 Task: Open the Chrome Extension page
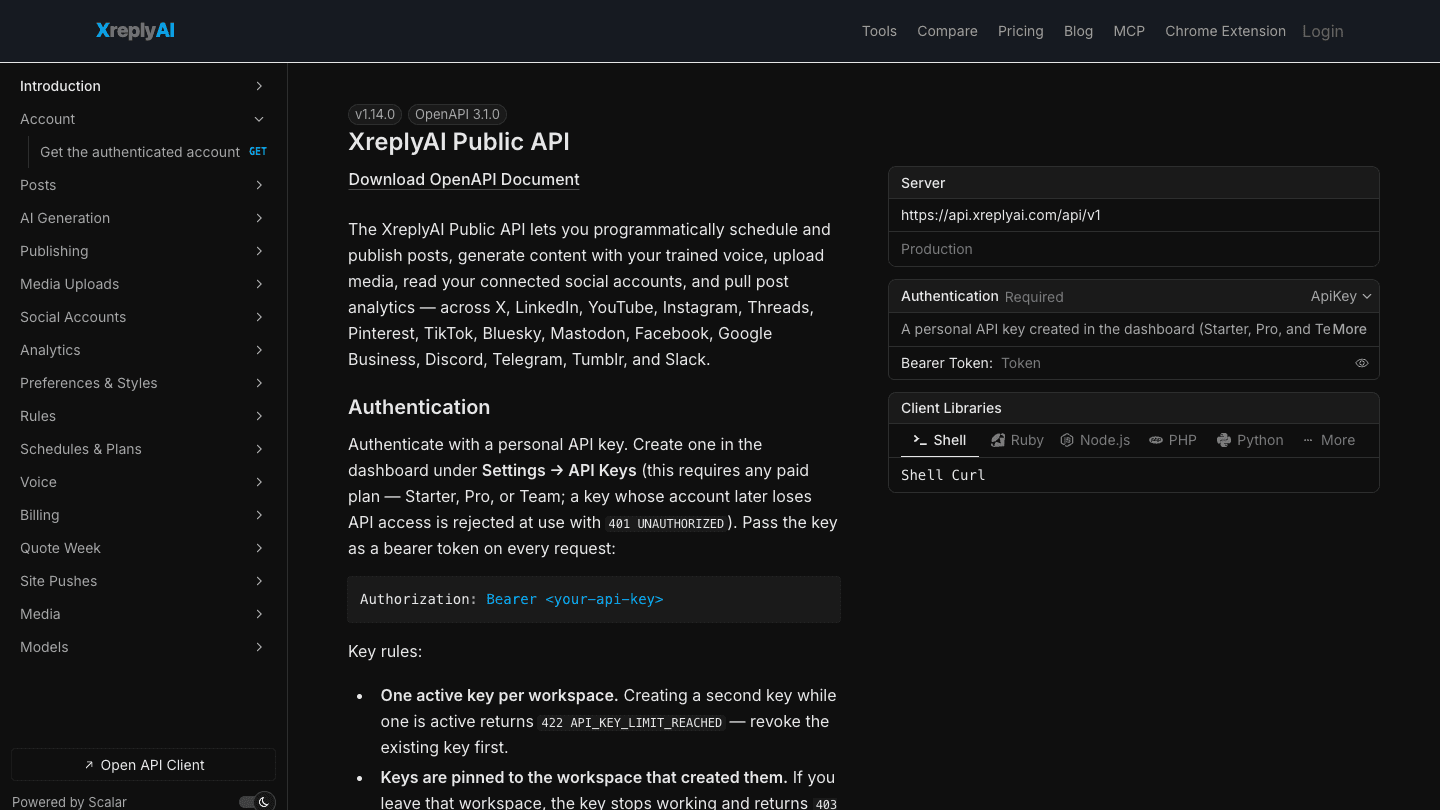pos(1225,31)
